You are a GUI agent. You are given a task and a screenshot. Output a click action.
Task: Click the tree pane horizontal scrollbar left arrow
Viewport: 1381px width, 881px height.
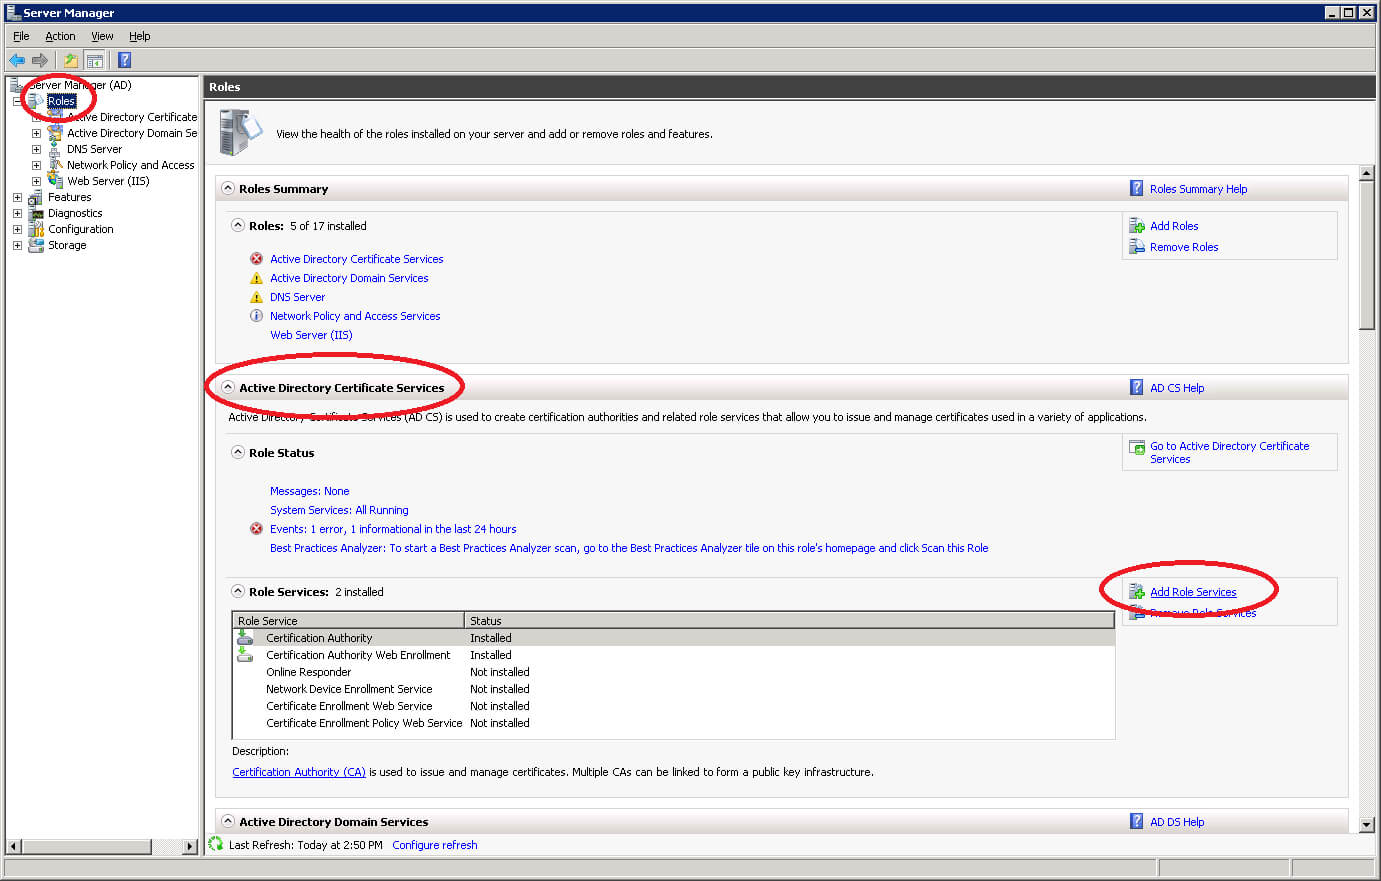[x=14, y=846]
